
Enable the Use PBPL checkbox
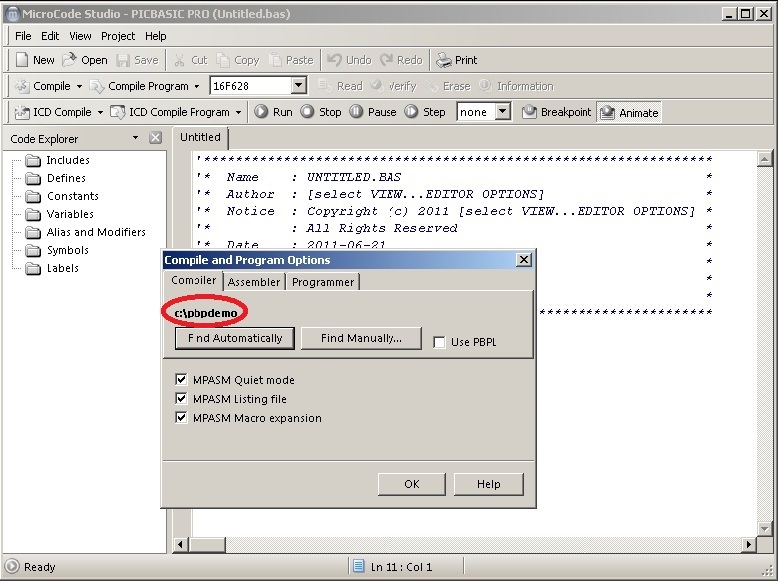(440, 342)
